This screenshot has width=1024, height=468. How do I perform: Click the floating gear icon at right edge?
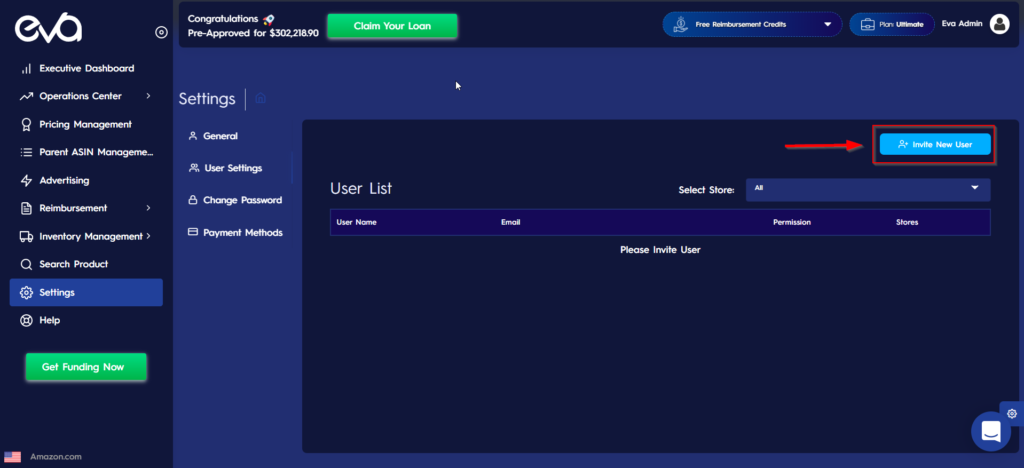tap(1012, 413)
